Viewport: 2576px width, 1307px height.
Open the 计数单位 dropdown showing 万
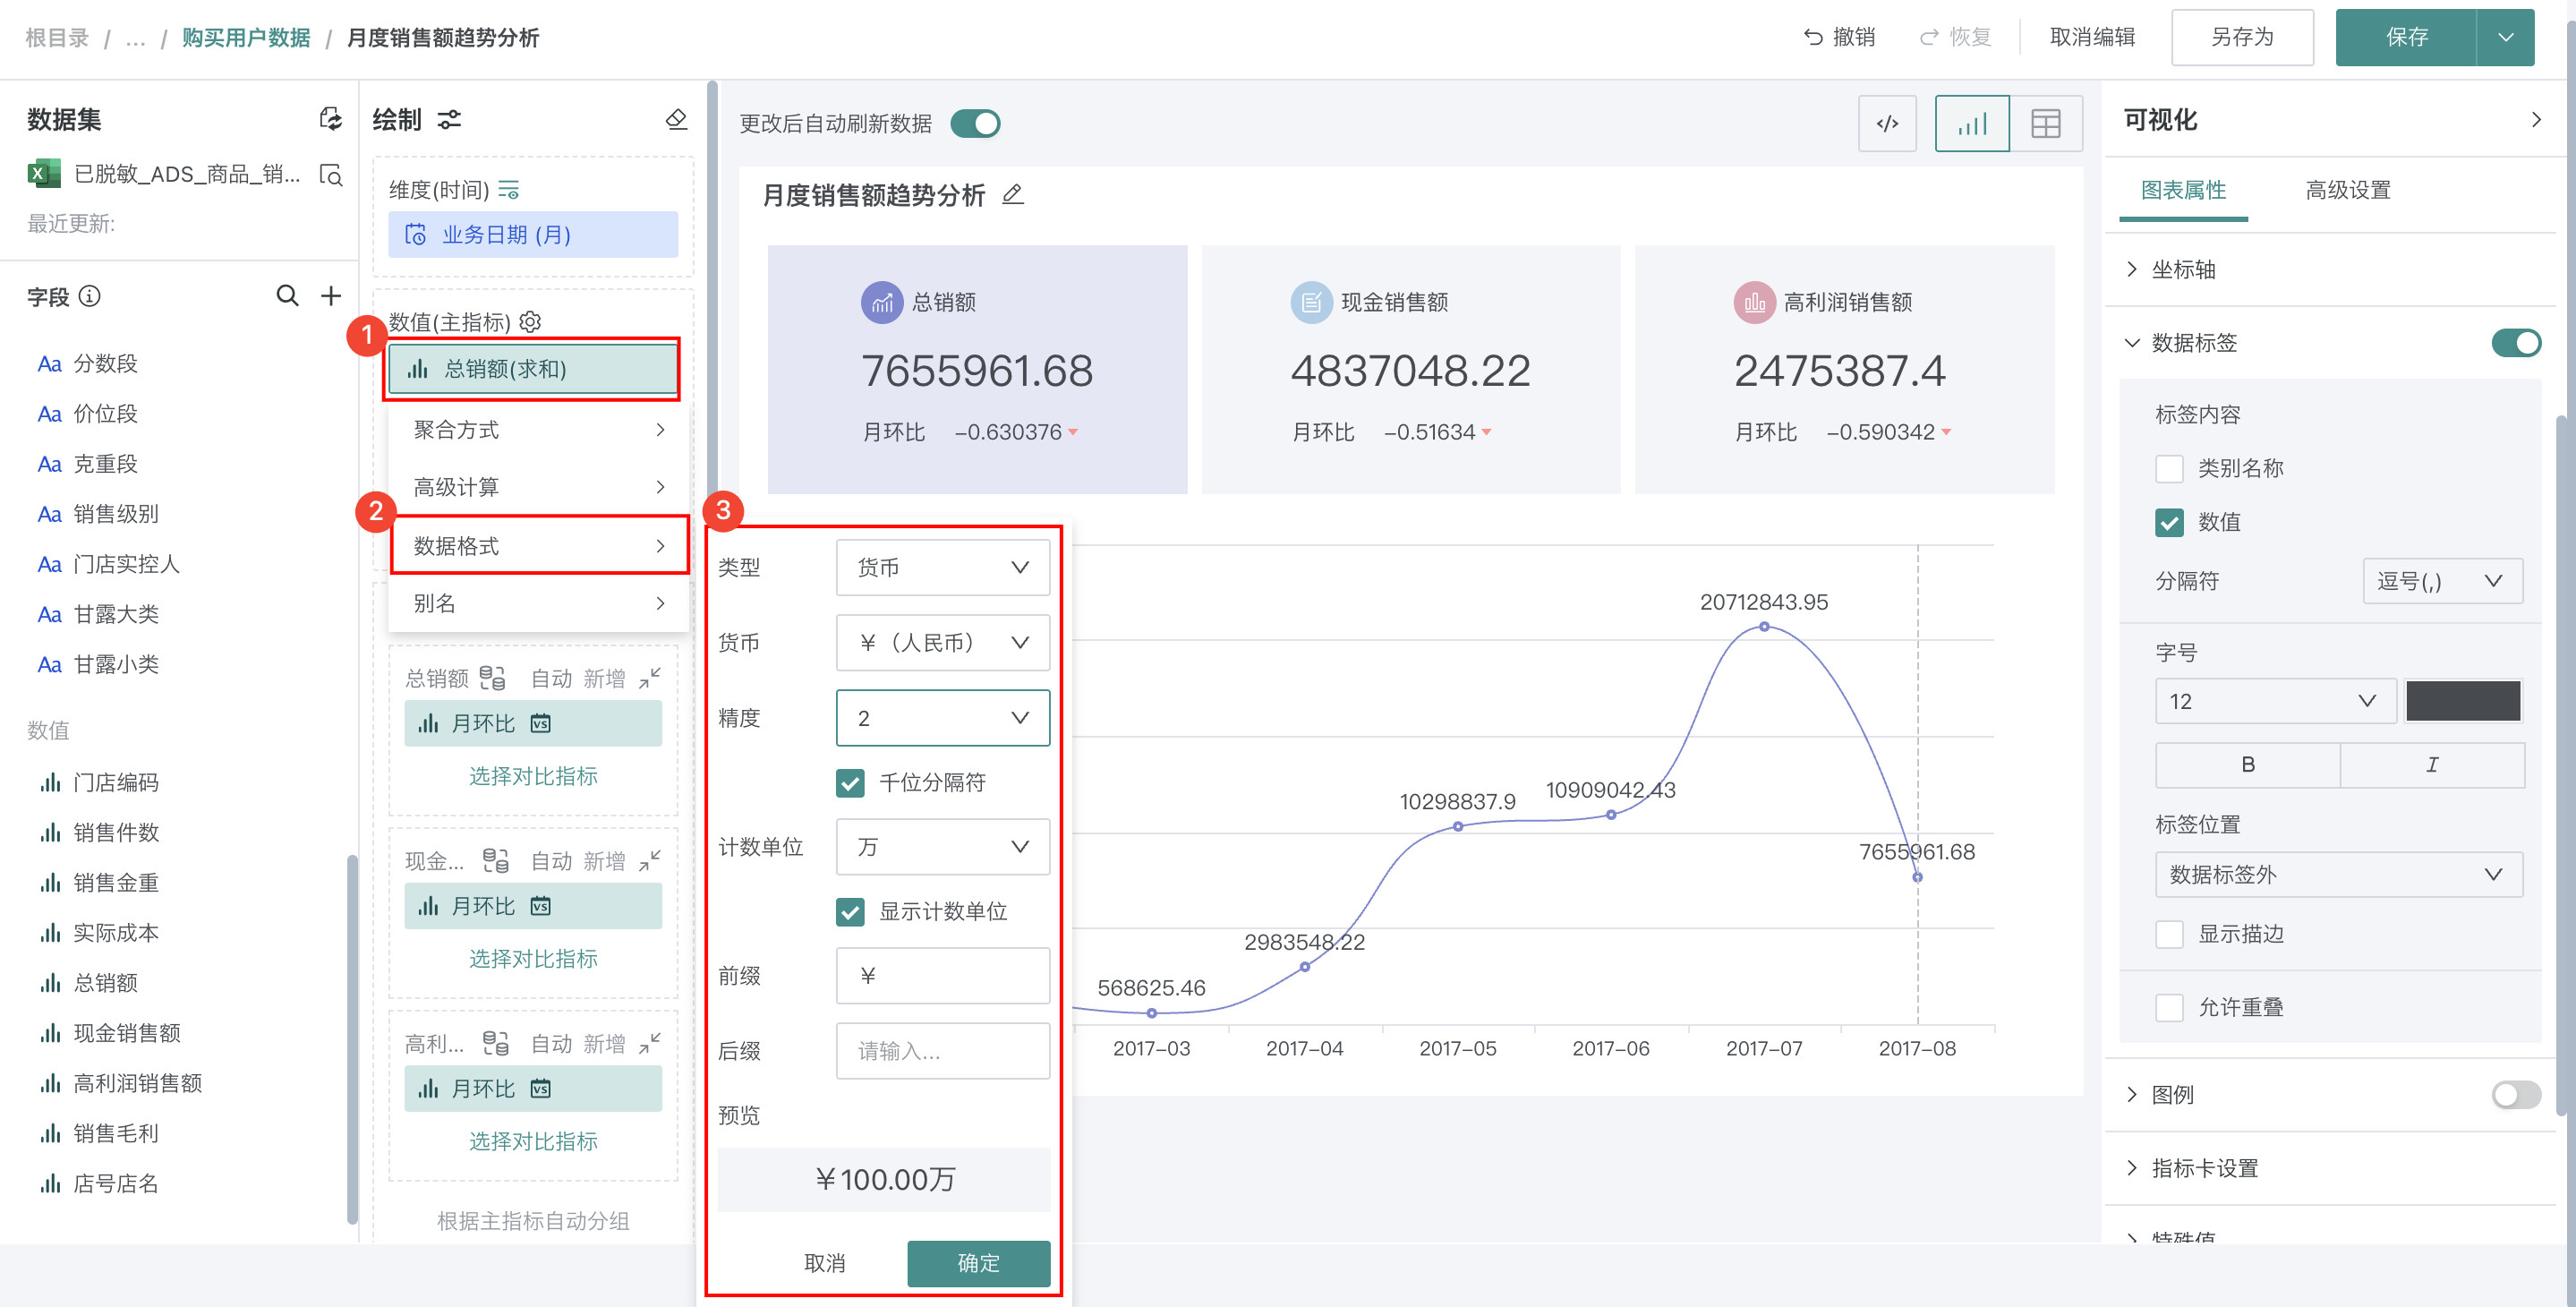click(x=942, y=847)
